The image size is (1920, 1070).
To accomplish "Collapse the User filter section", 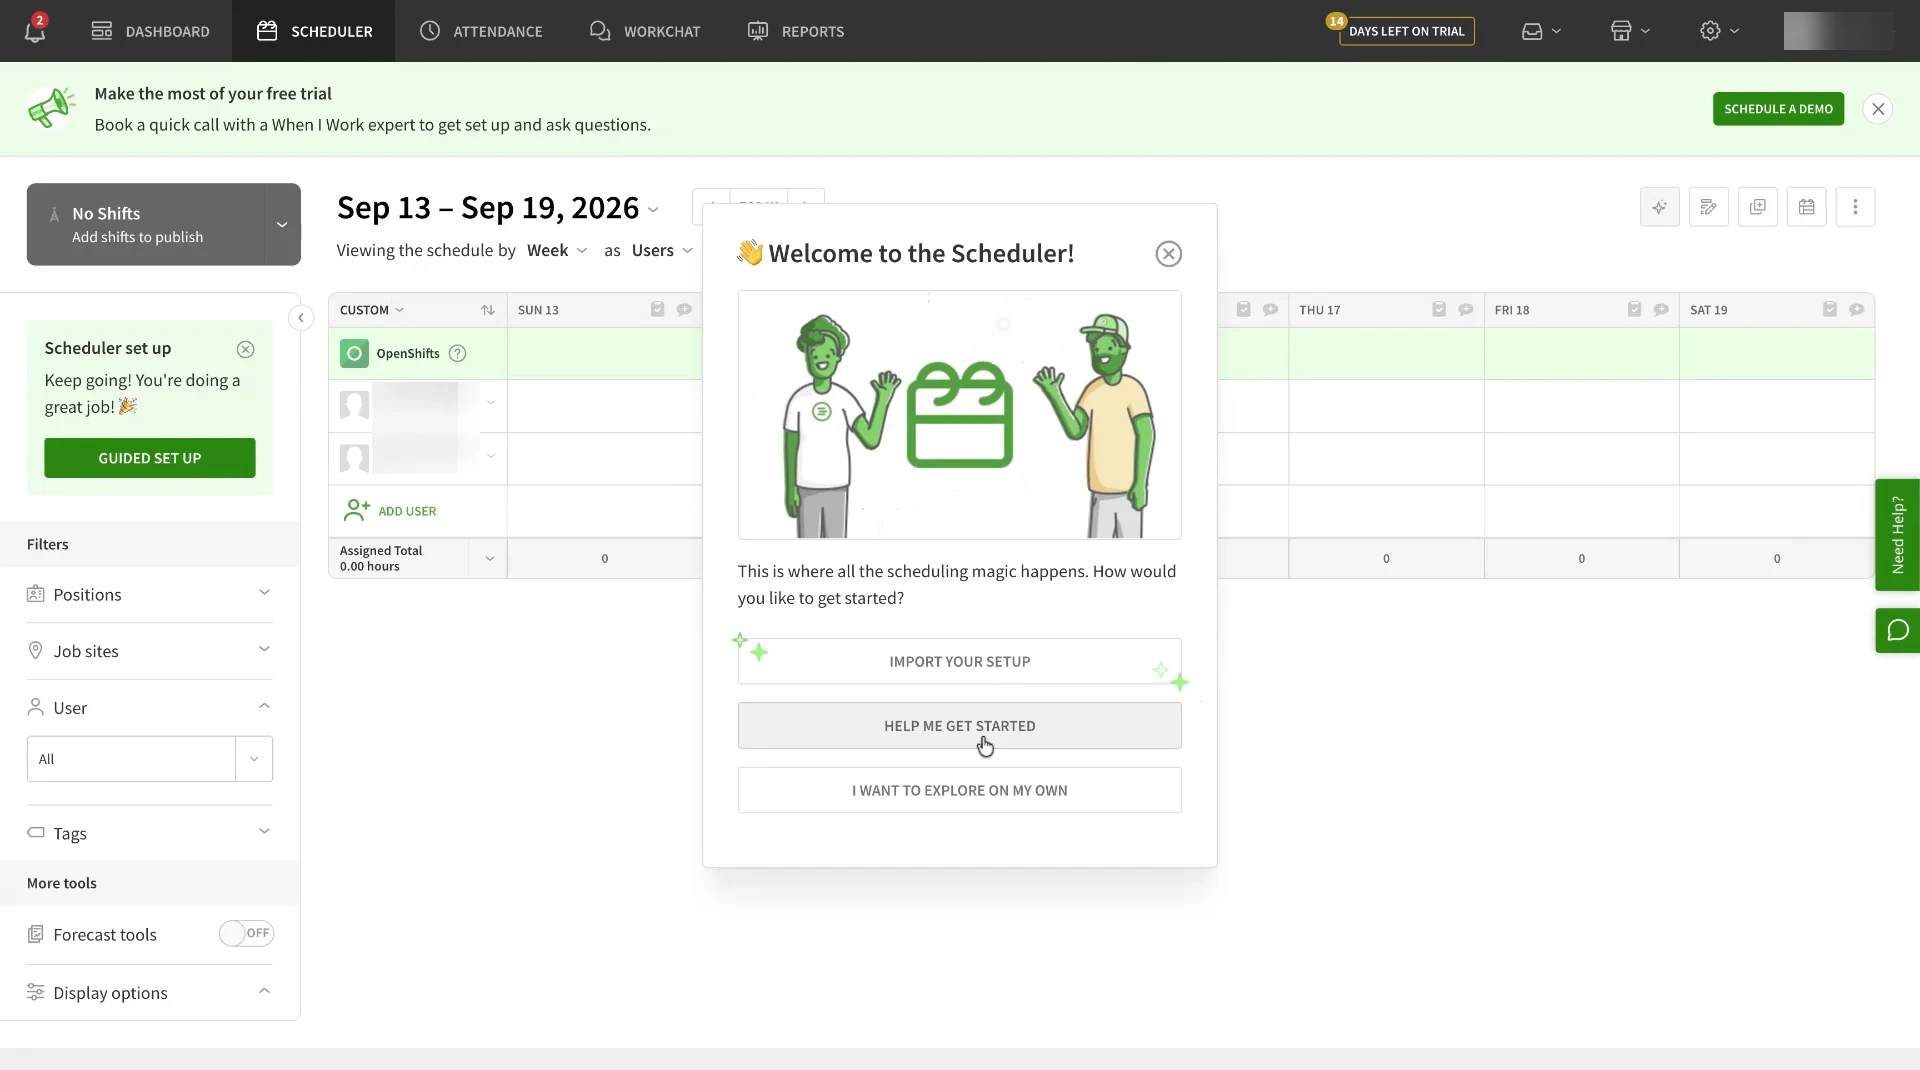I will 150,708.
